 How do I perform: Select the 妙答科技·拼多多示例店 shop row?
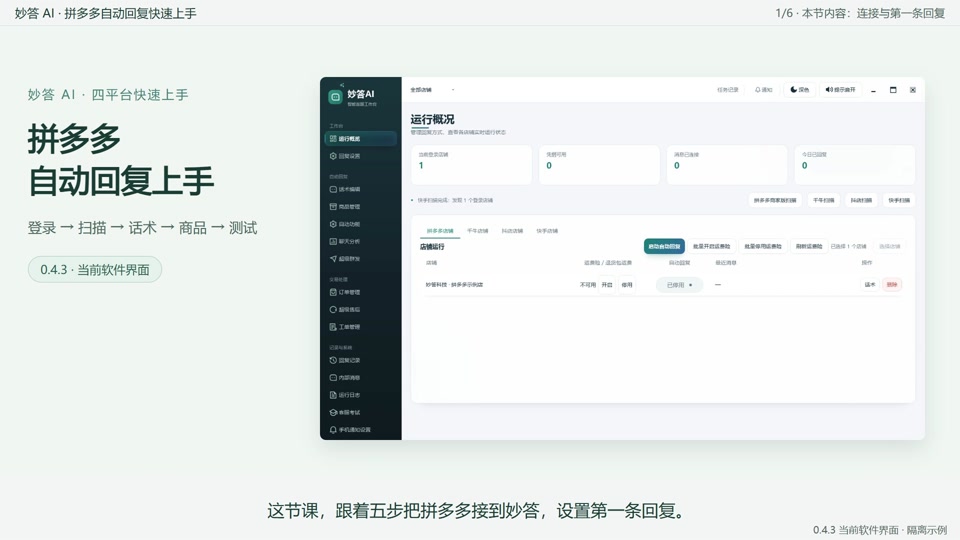(x=663, y=285)
